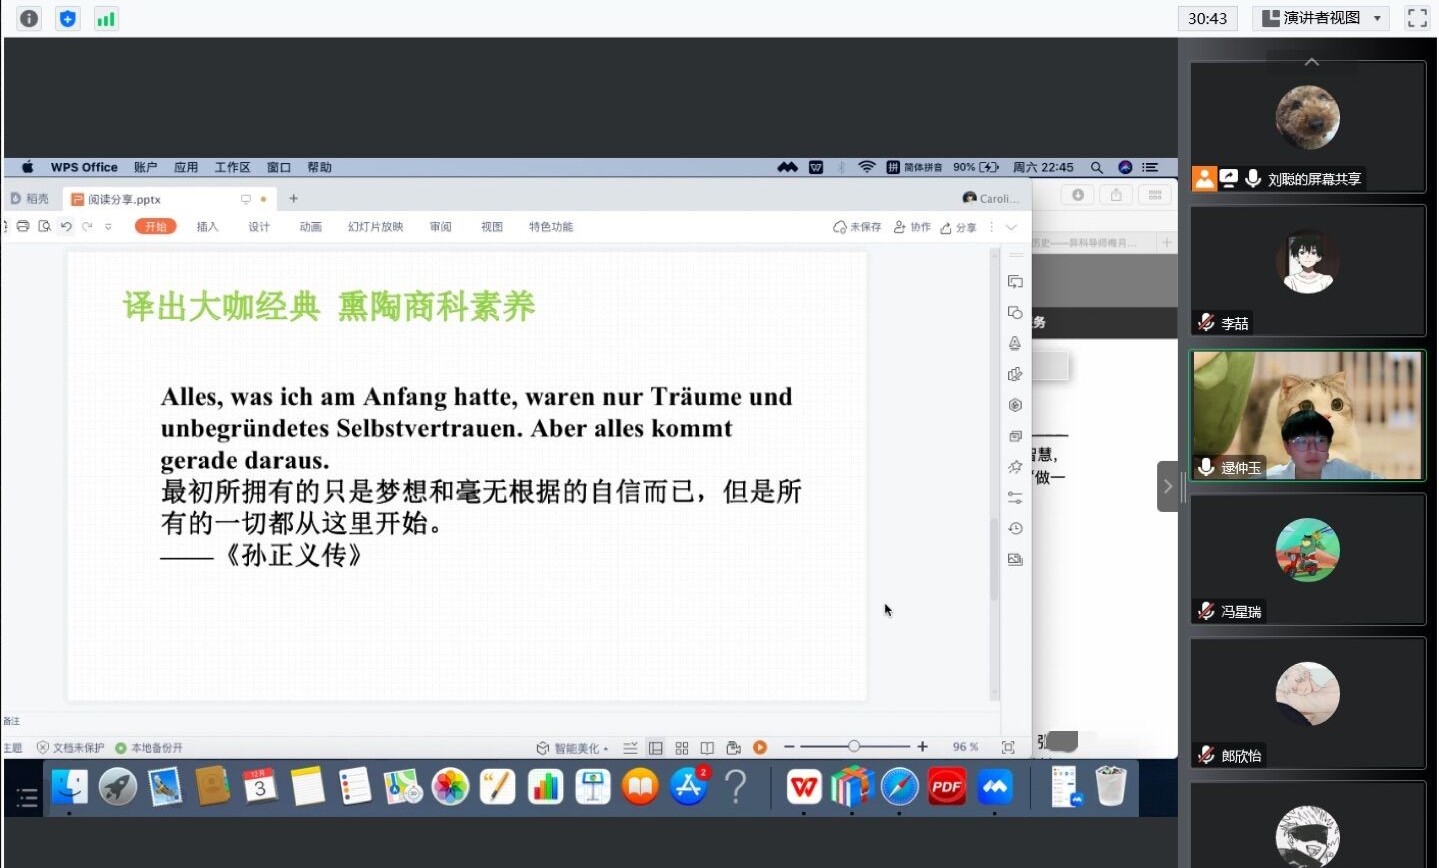Click the 协作 collaborate button
Image resolution: width=1439 pixels, height=868 pixels.
pyautogui.click(x=912, y=227)
